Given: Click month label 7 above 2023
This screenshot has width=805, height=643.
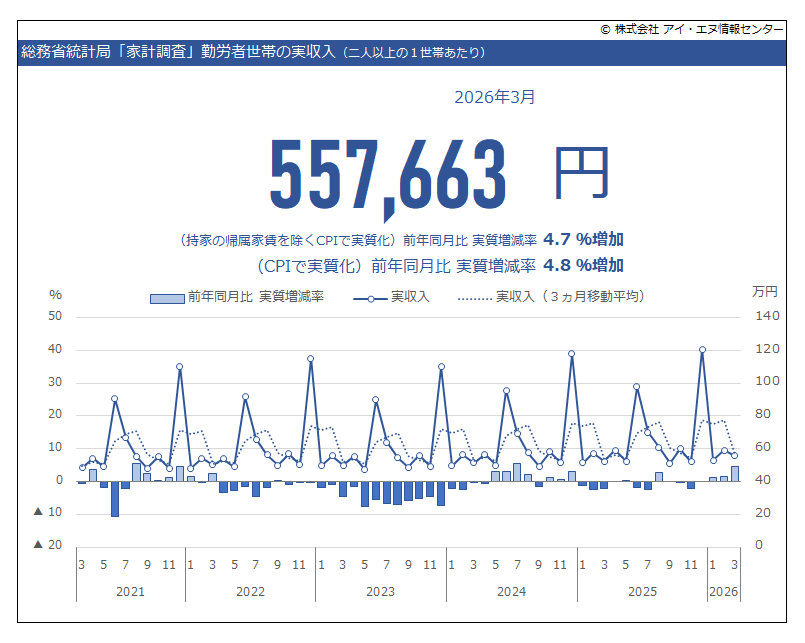Looking at the screenshot, I should [387, 565].
